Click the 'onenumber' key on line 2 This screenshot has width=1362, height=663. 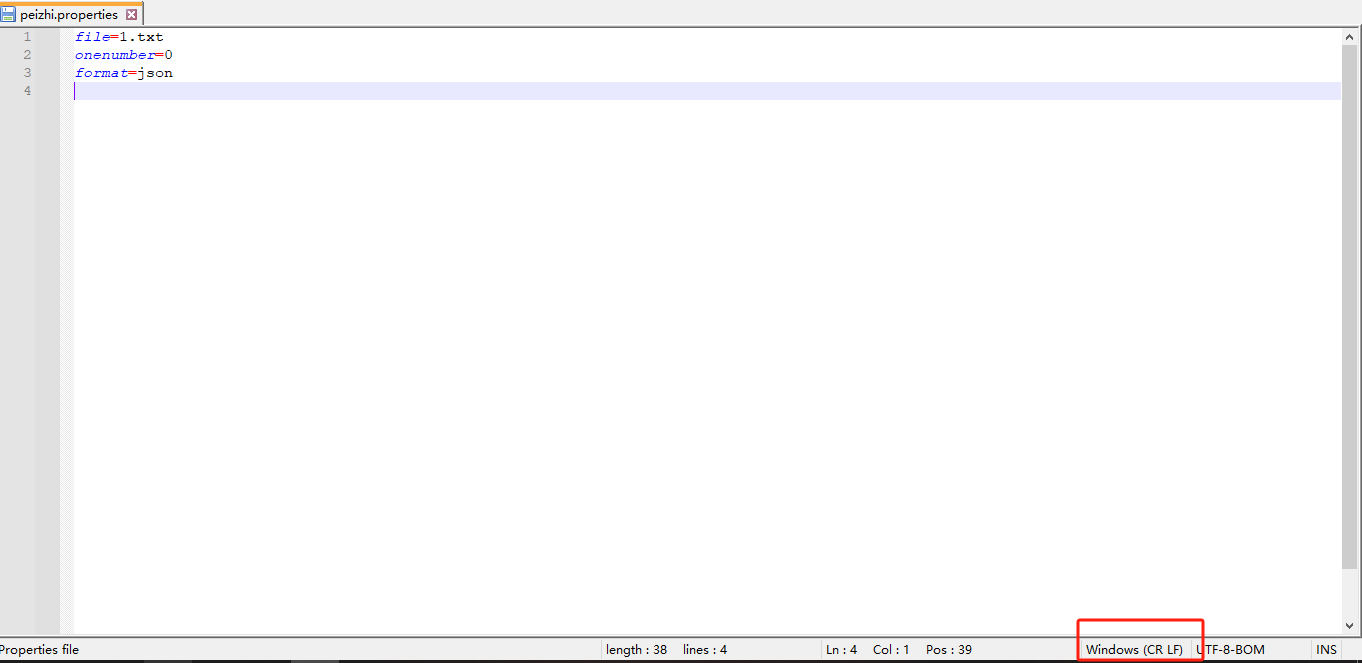(x=115, y=55)
